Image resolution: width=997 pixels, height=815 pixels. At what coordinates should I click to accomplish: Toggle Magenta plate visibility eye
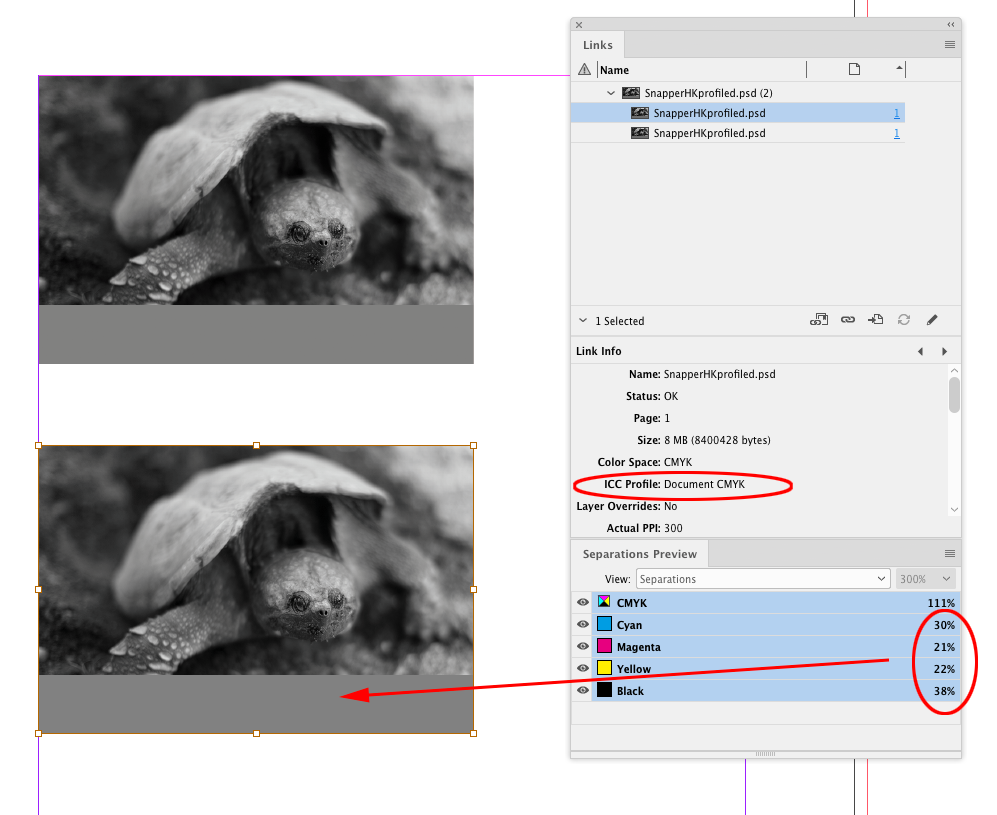coord(582,646)
